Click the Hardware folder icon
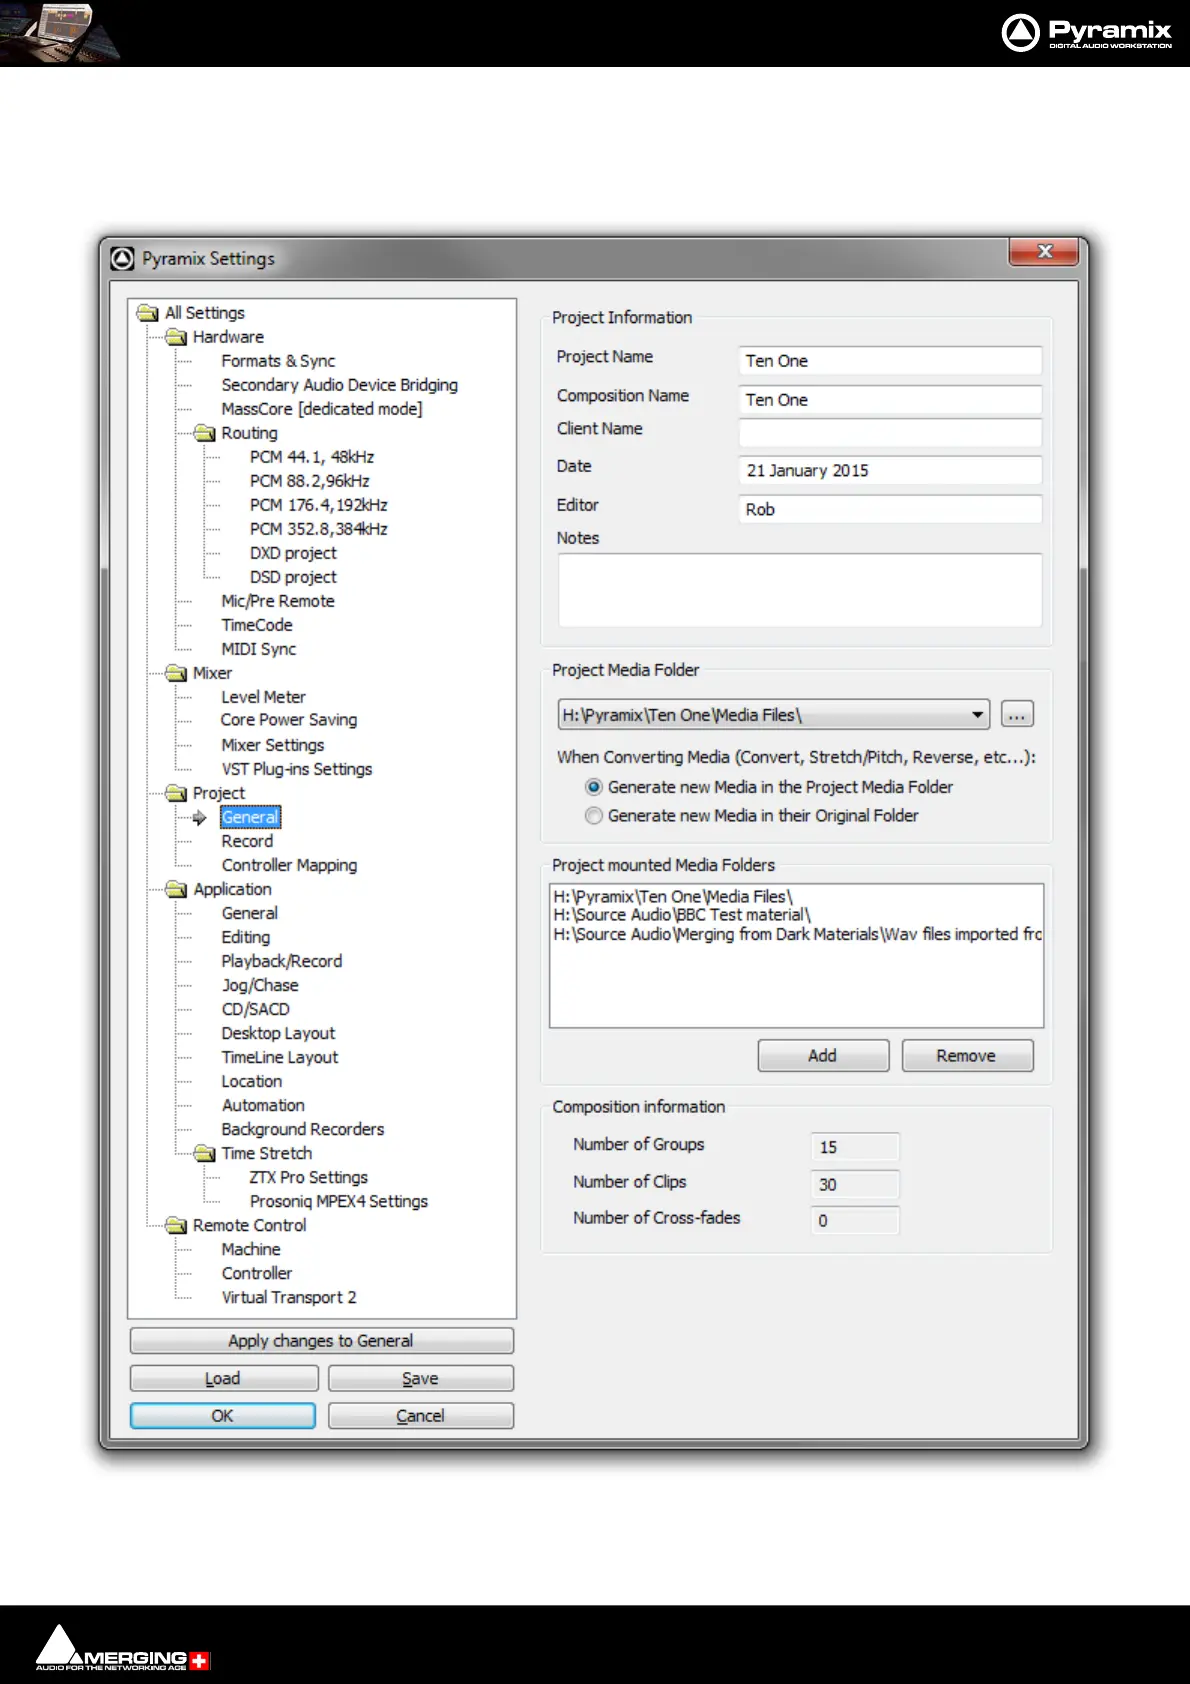The image size is (1190, 1684). click(176, 337)
